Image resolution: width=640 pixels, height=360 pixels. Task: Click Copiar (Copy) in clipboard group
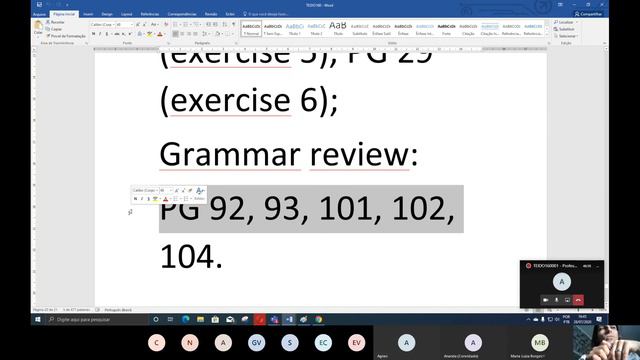[x=54, y=29]
